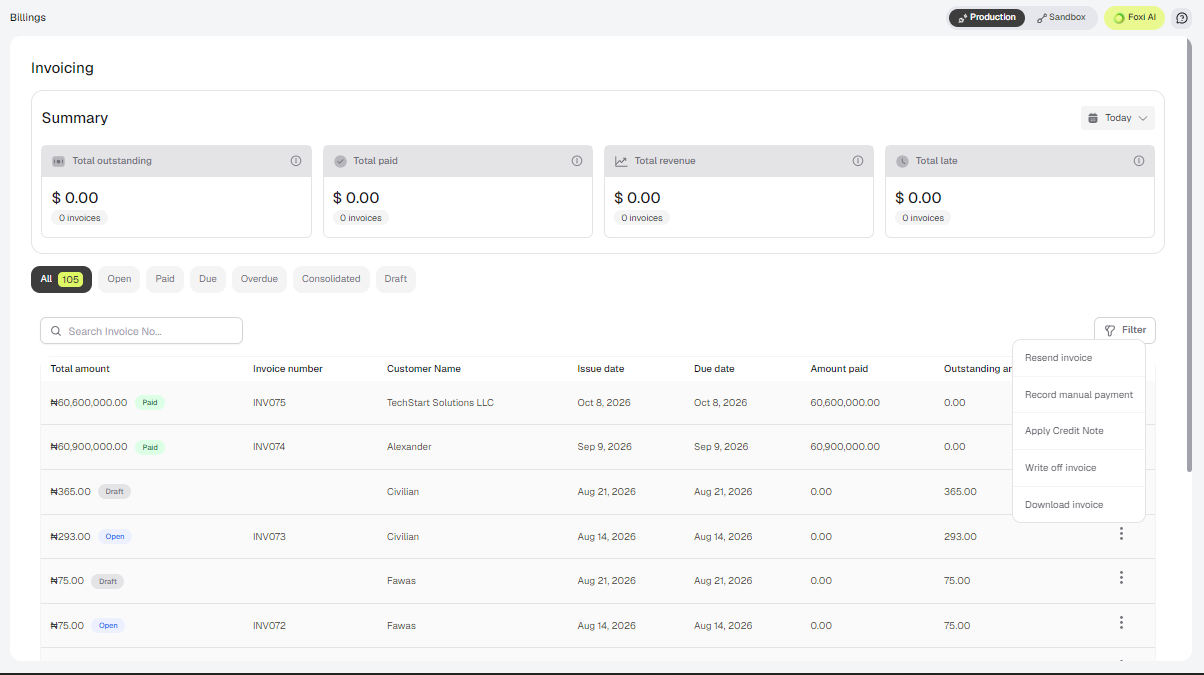The width and height of the screenshot is (1204, 675).
Task: Select the Overdue invoices tab
Action: click(260, 279)
